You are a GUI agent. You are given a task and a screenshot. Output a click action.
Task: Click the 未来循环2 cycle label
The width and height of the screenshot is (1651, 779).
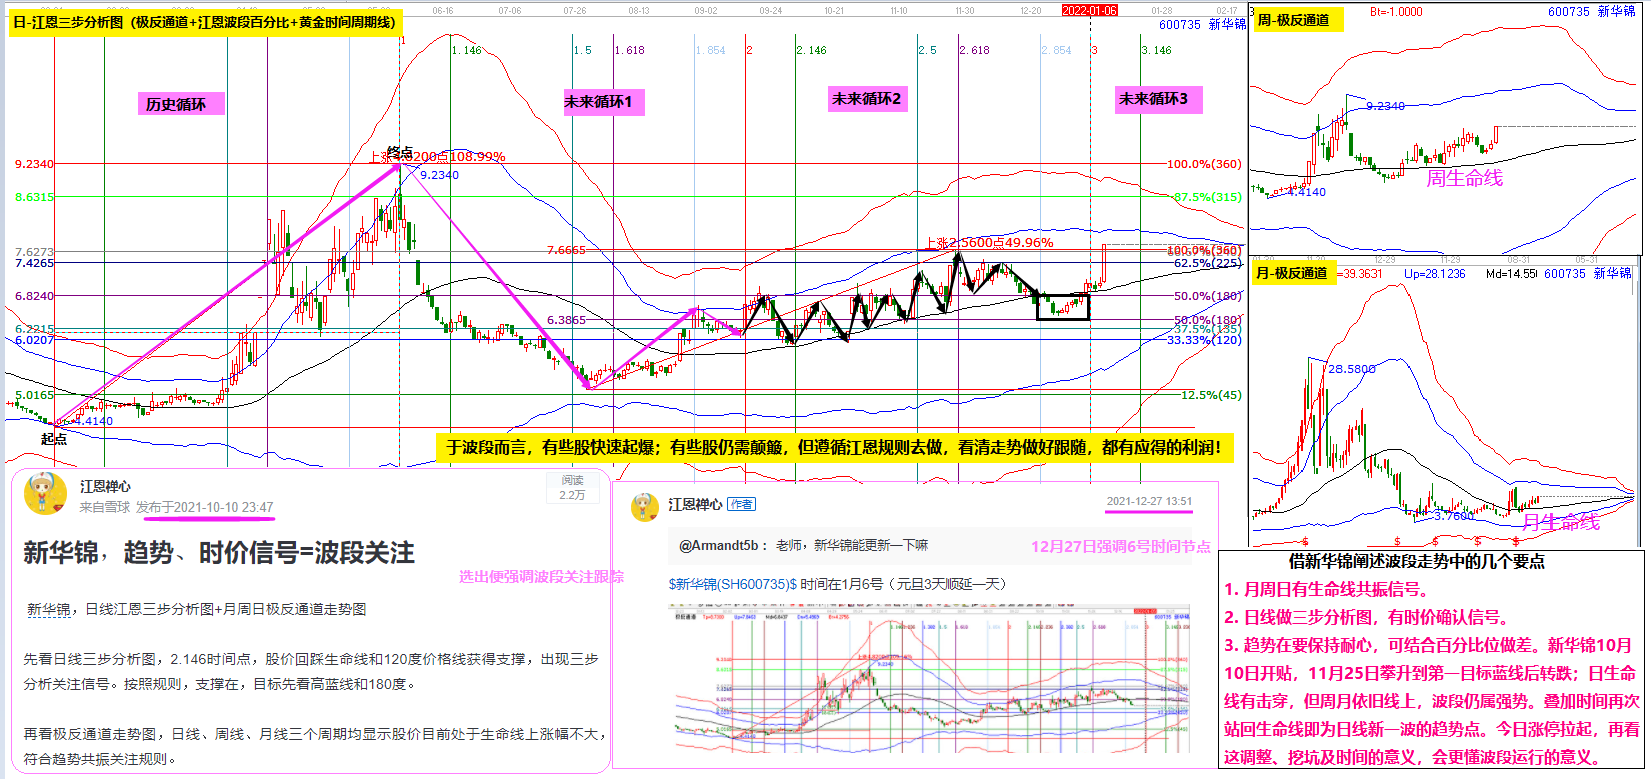pyautogui.click(x=866, y=98)
